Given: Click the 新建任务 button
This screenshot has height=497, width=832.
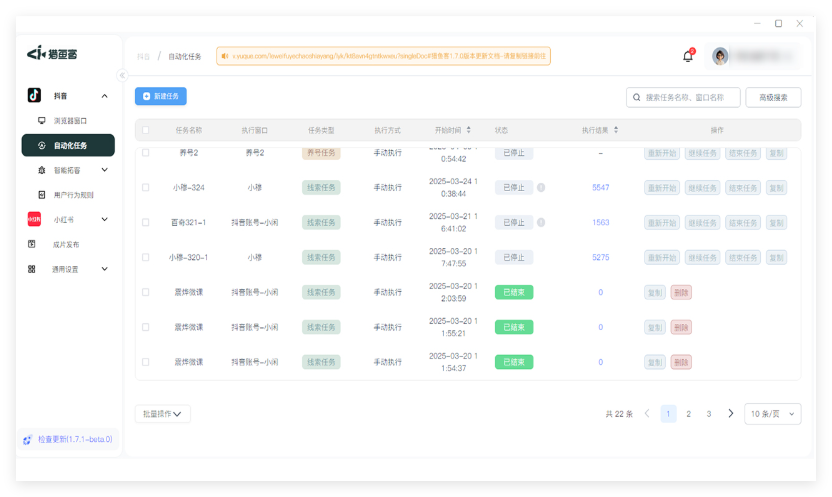Looking at the screenshot, I should coord(161,96).
